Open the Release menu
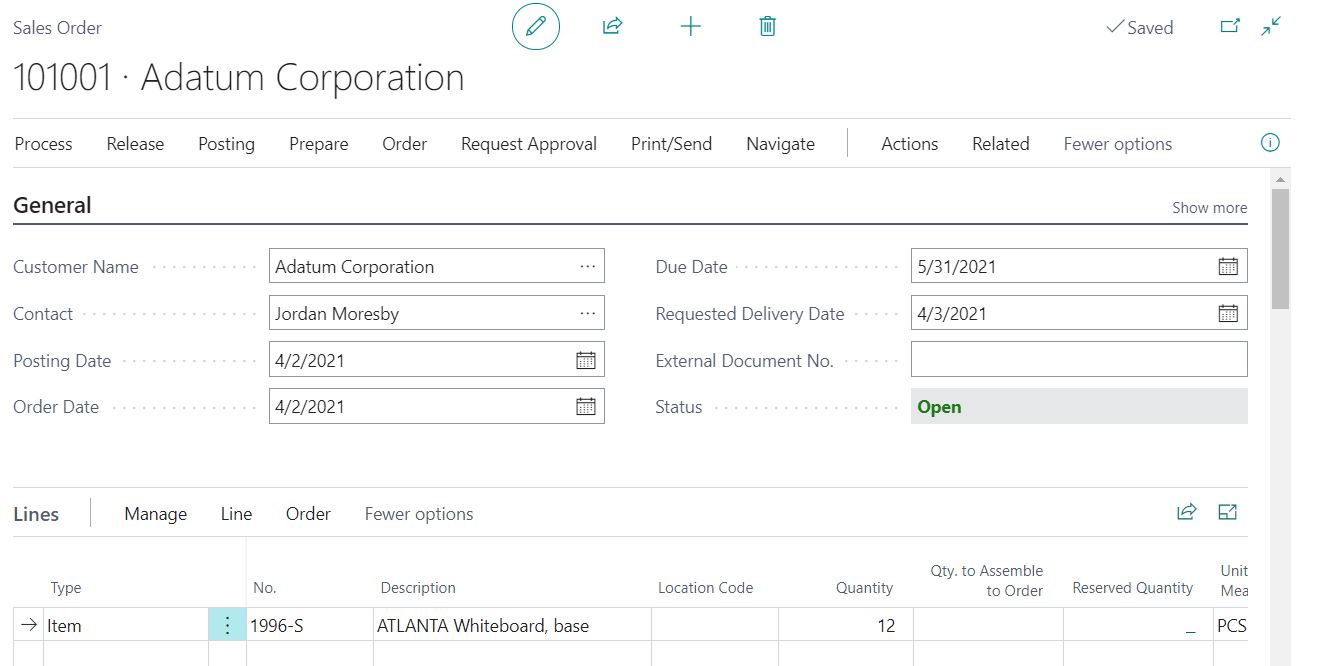Screen dimensions: 1317x666 point(135,144)
